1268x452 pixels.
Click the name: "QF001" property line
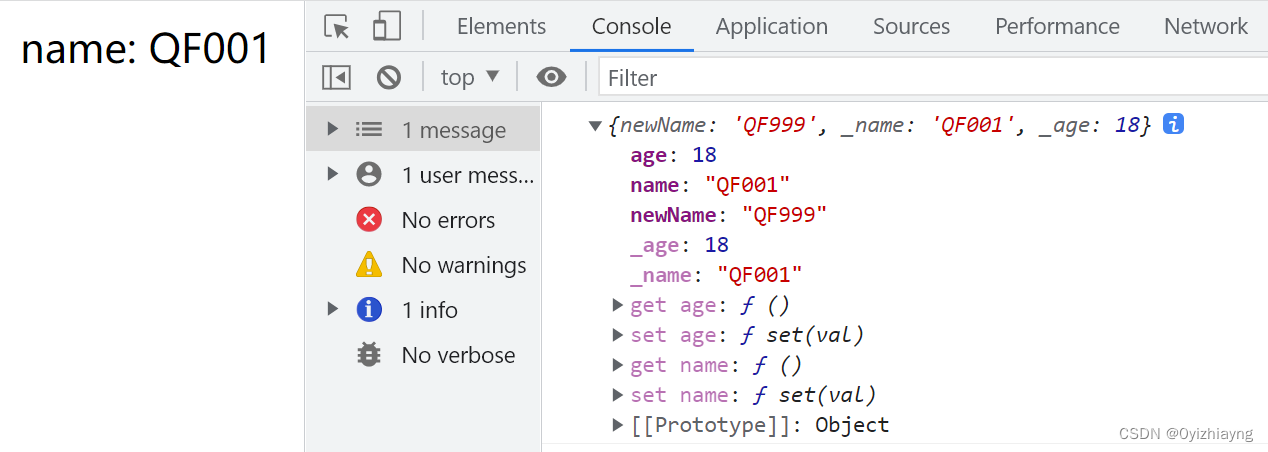tap(710, 185)
